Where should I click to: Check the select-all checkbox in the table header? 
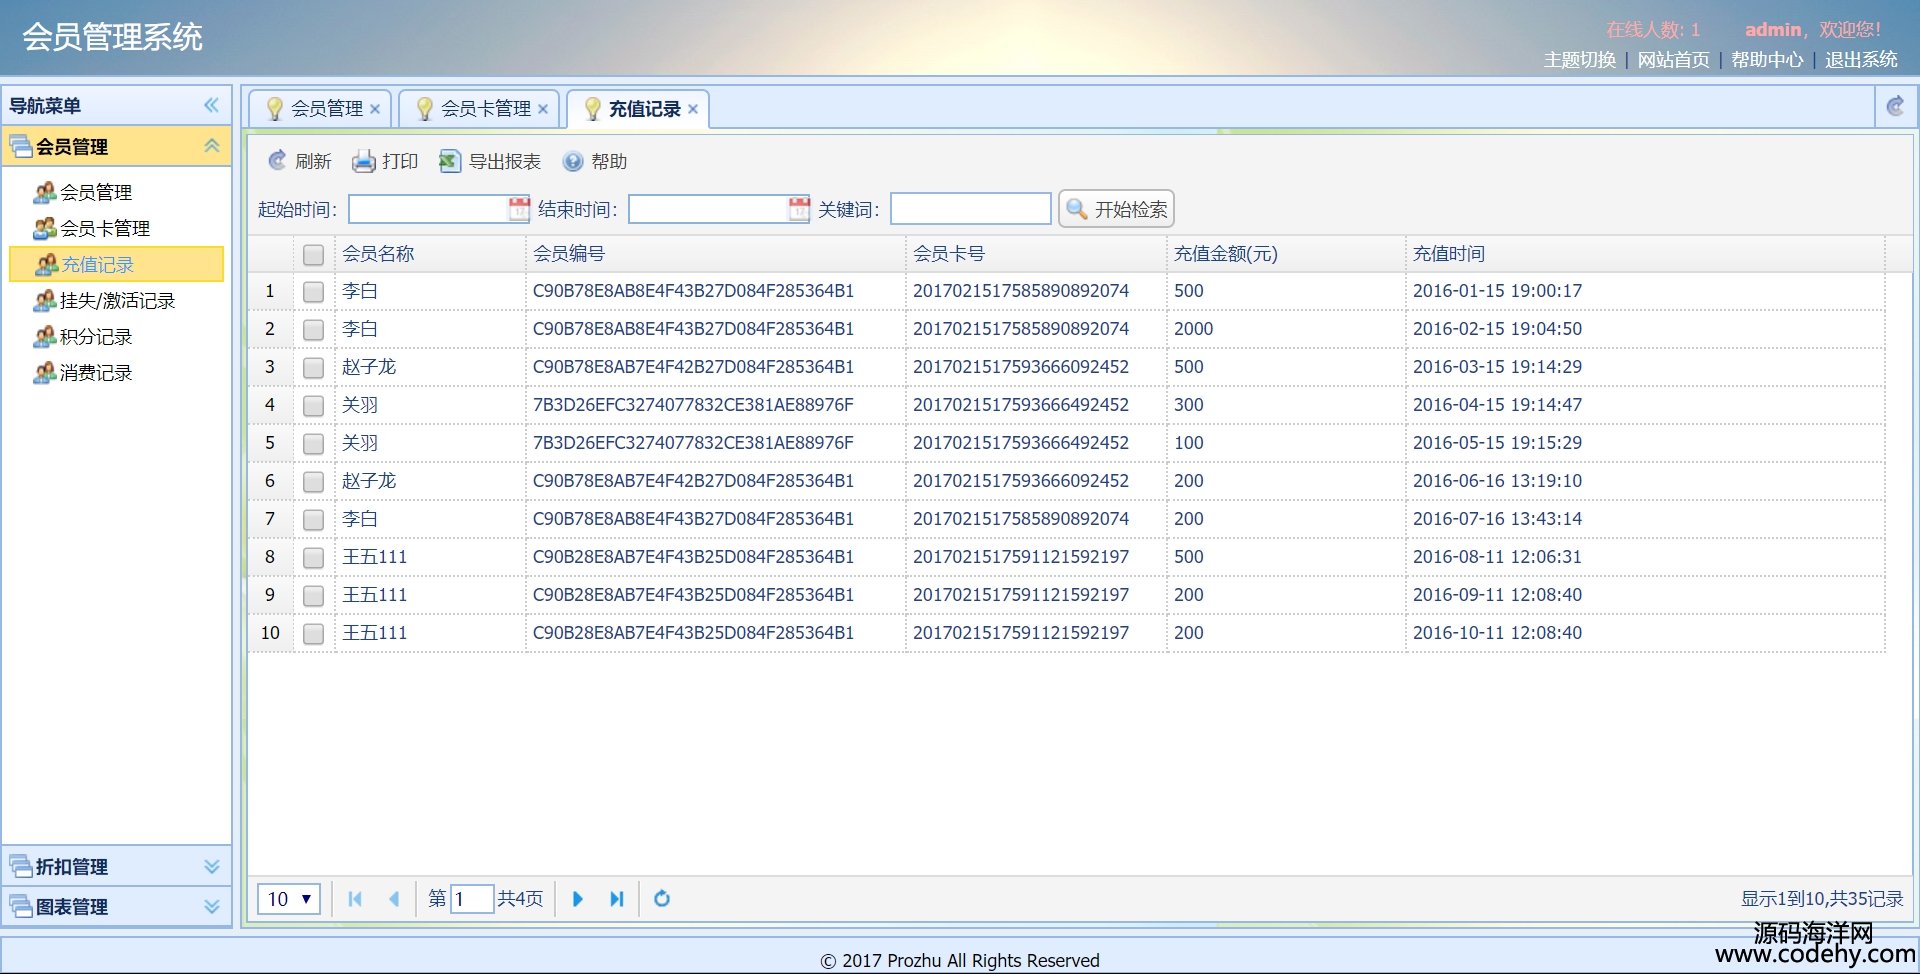[313, 255]
